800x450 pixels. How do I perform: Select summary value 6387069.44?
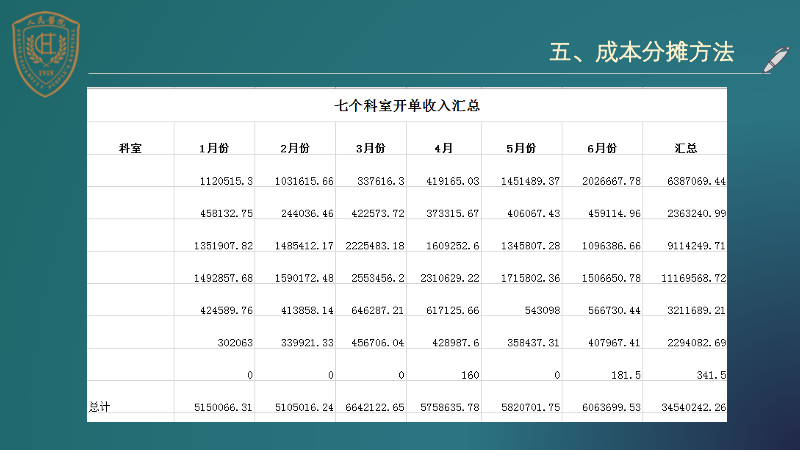[x=696, y=181]
